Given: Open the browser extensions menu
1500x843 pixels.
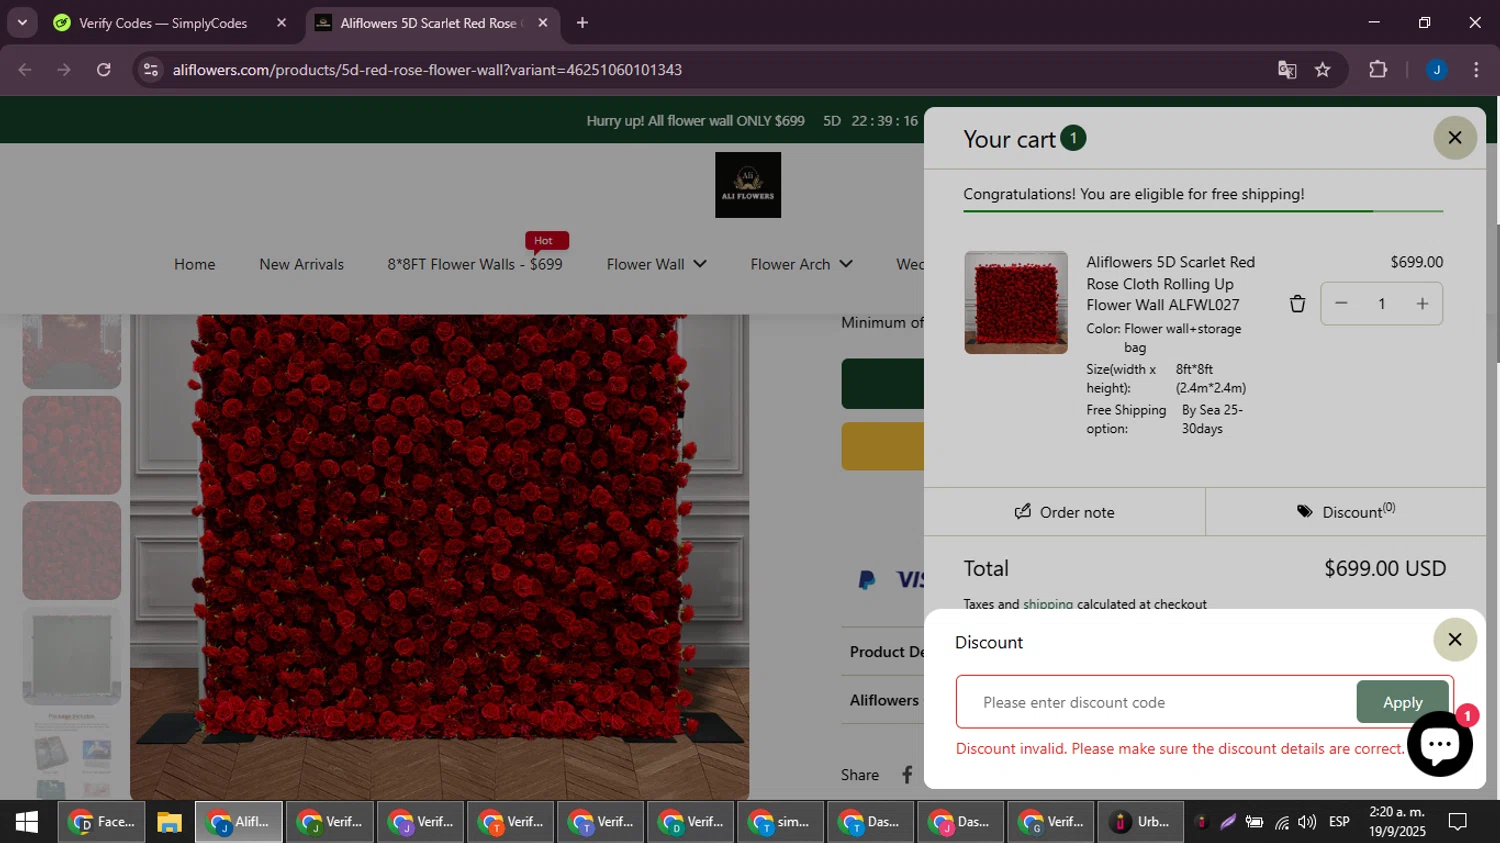Looking at the screenshot, I should 1378,70.
